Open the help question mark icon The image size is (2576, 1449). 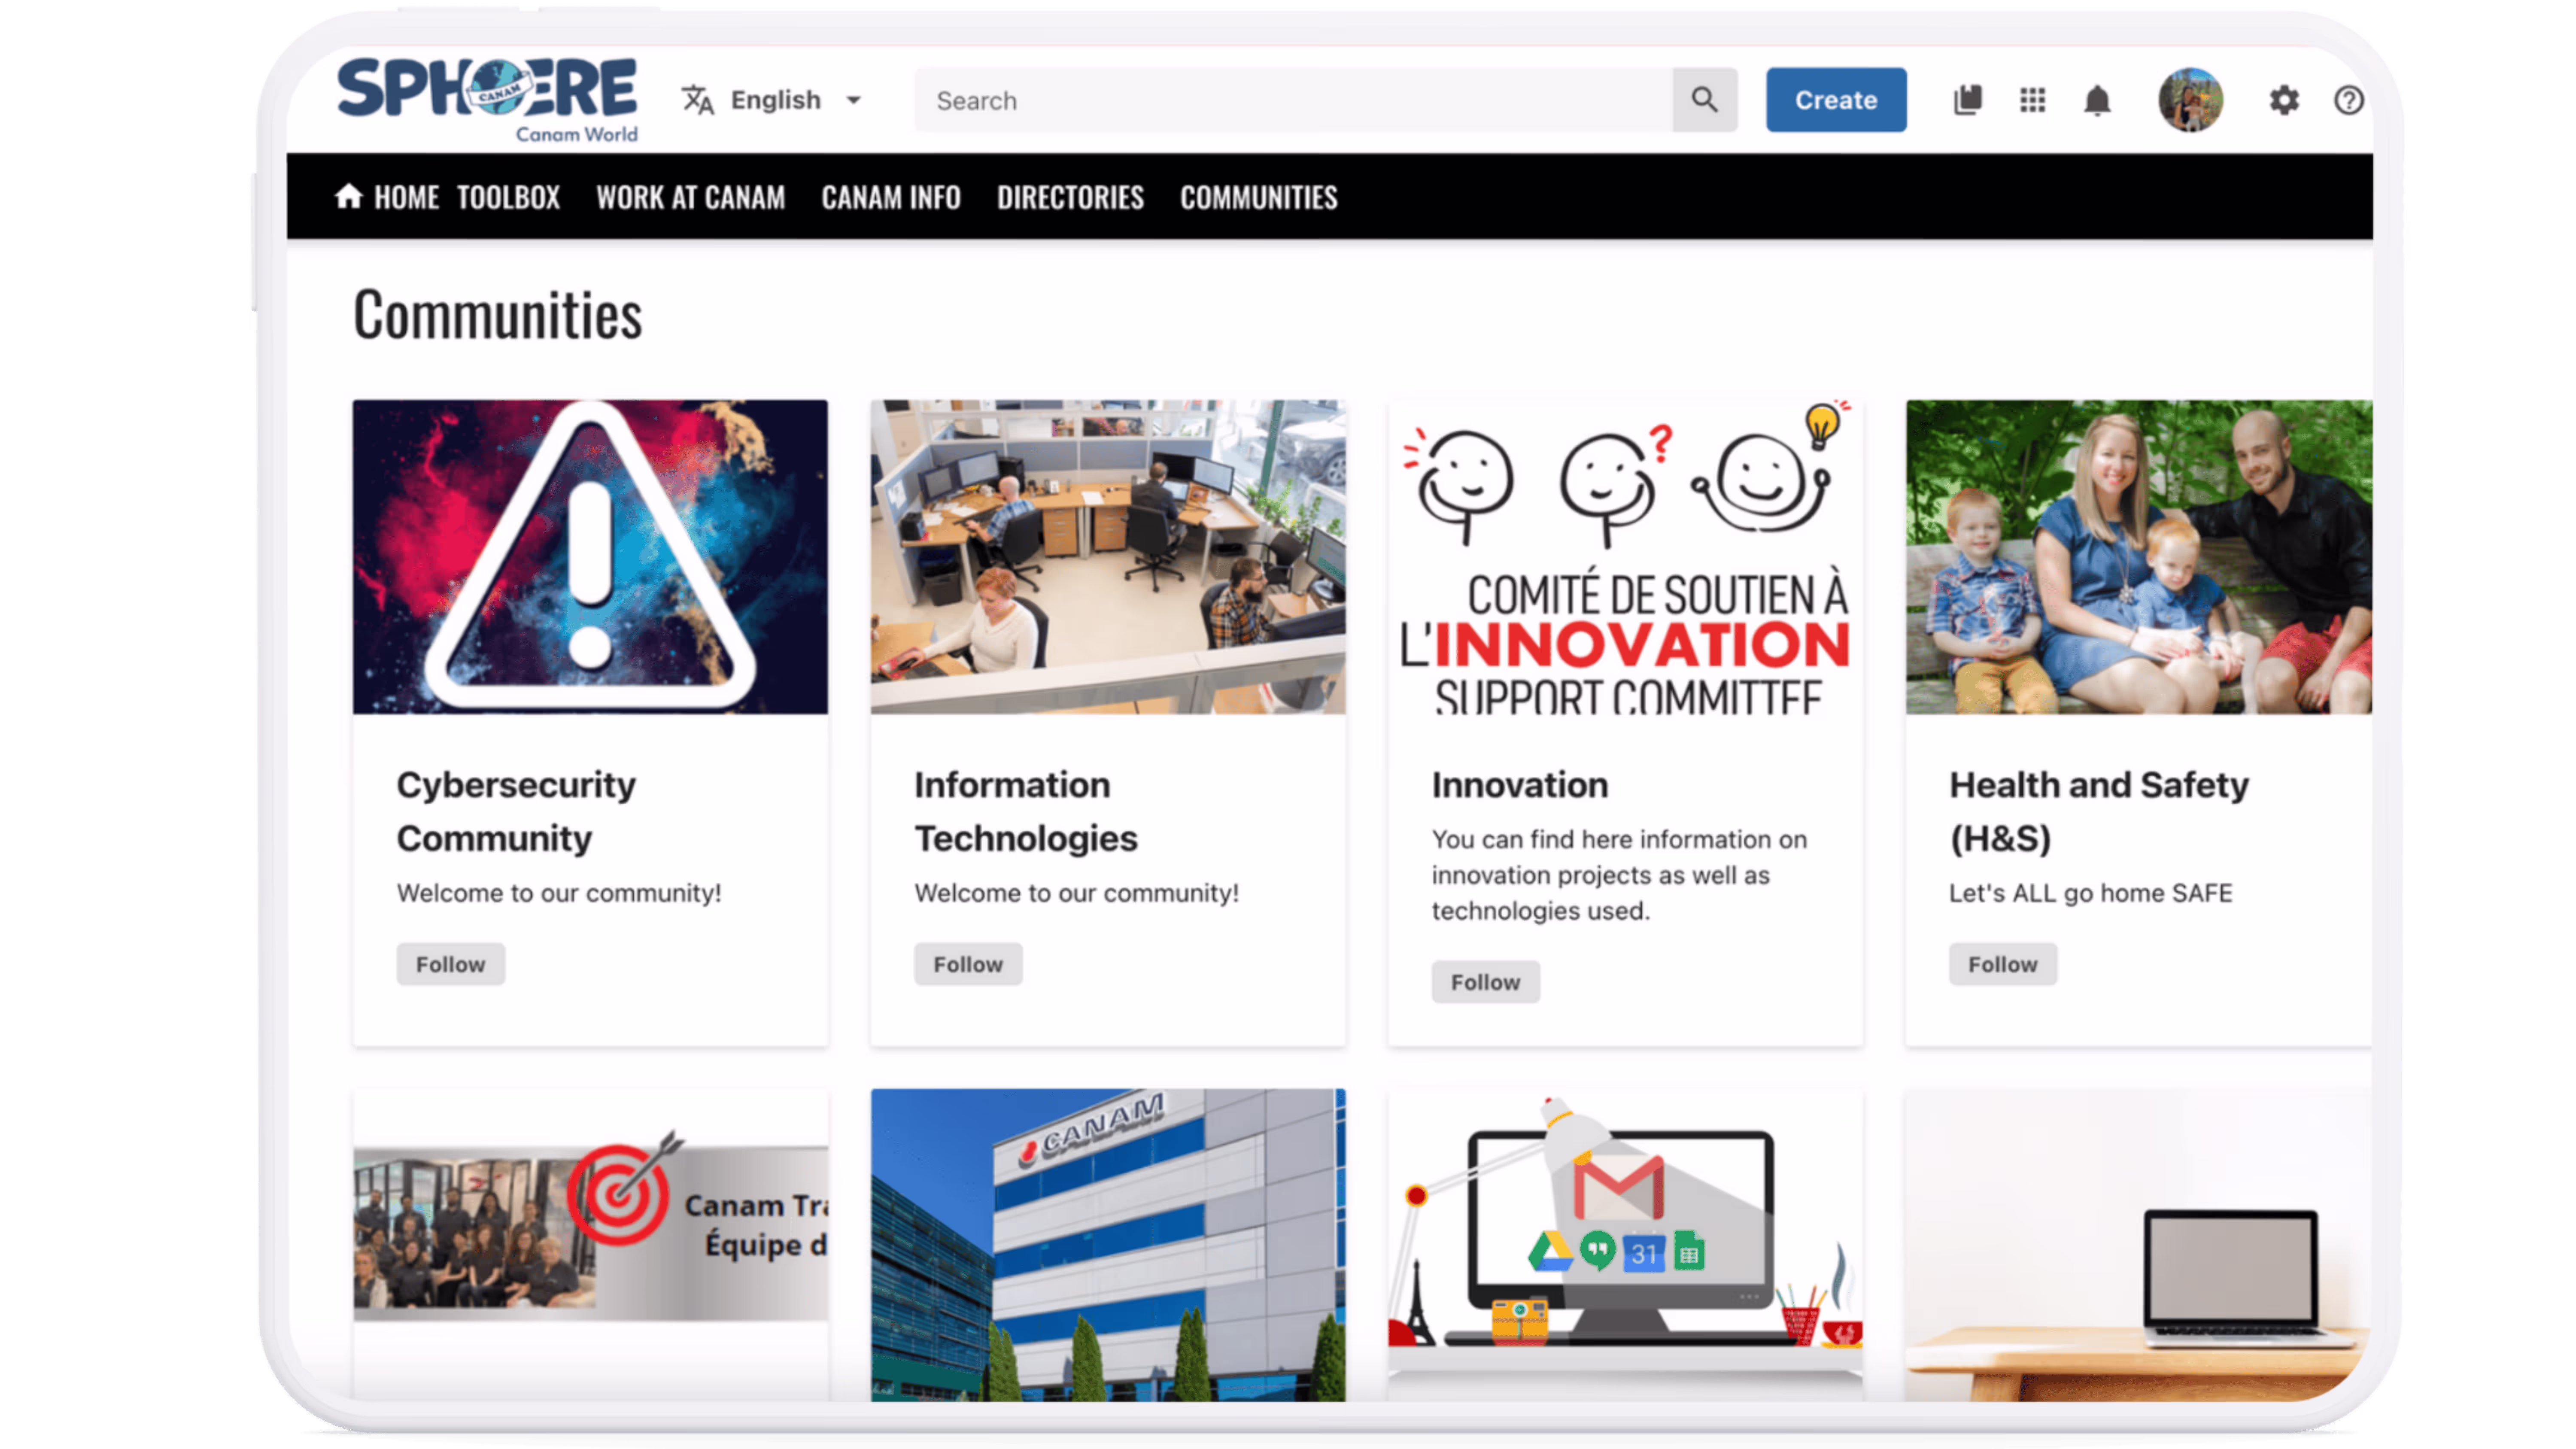tap(2348, 100)
